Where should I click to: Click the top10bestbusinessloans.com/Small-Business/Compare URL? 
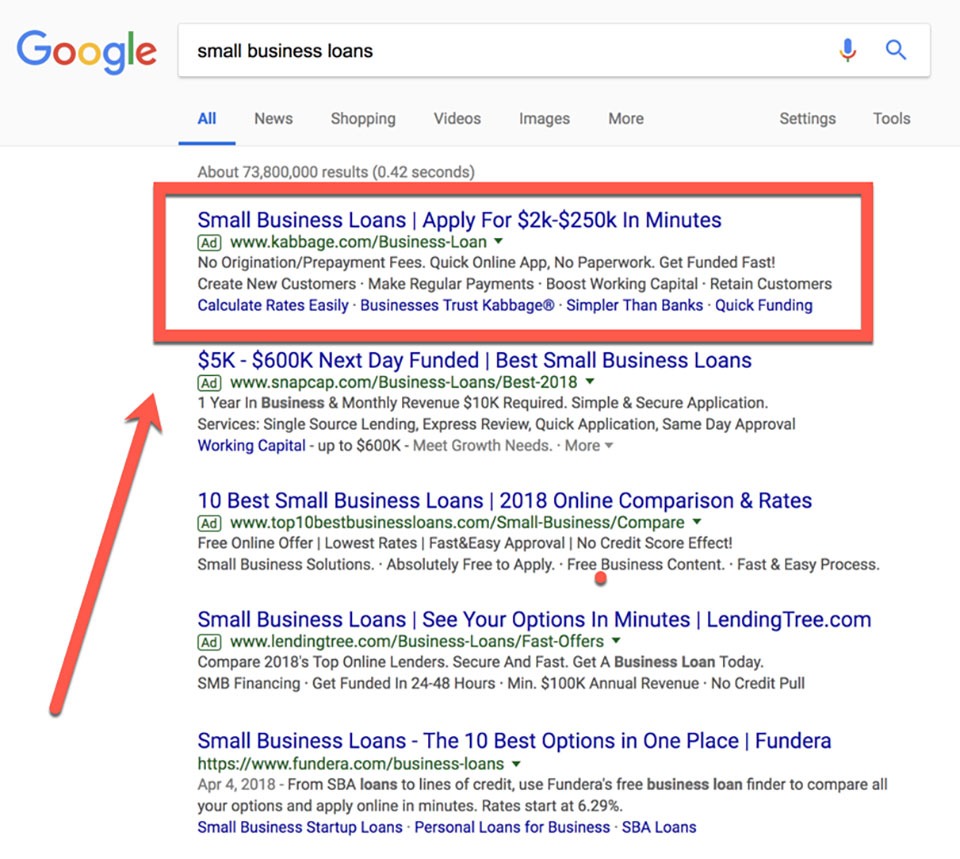tap(457, 522)
